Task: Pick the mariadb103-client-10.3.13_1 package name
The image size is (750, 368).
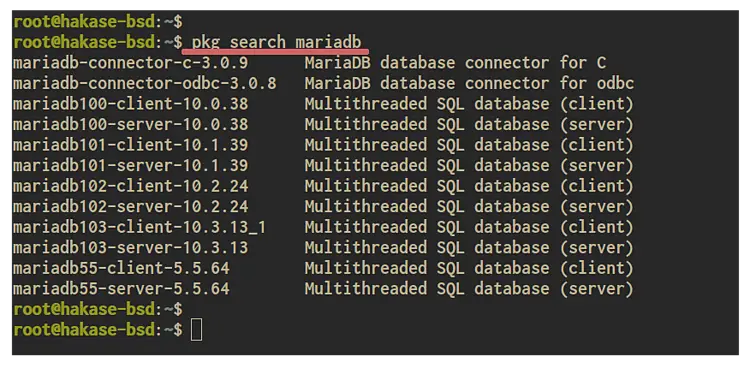Action: [140, 227]
